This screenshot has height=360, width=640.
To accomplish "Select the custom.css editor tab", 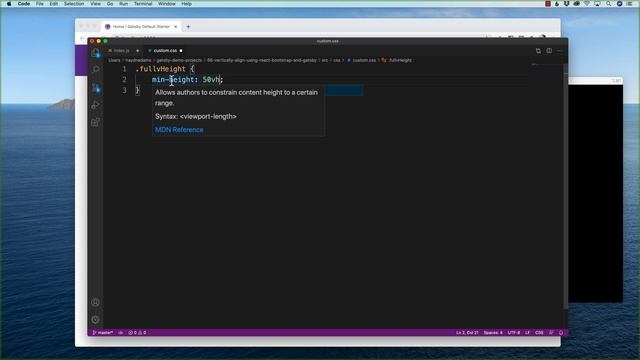I will [x=165, y=51].
